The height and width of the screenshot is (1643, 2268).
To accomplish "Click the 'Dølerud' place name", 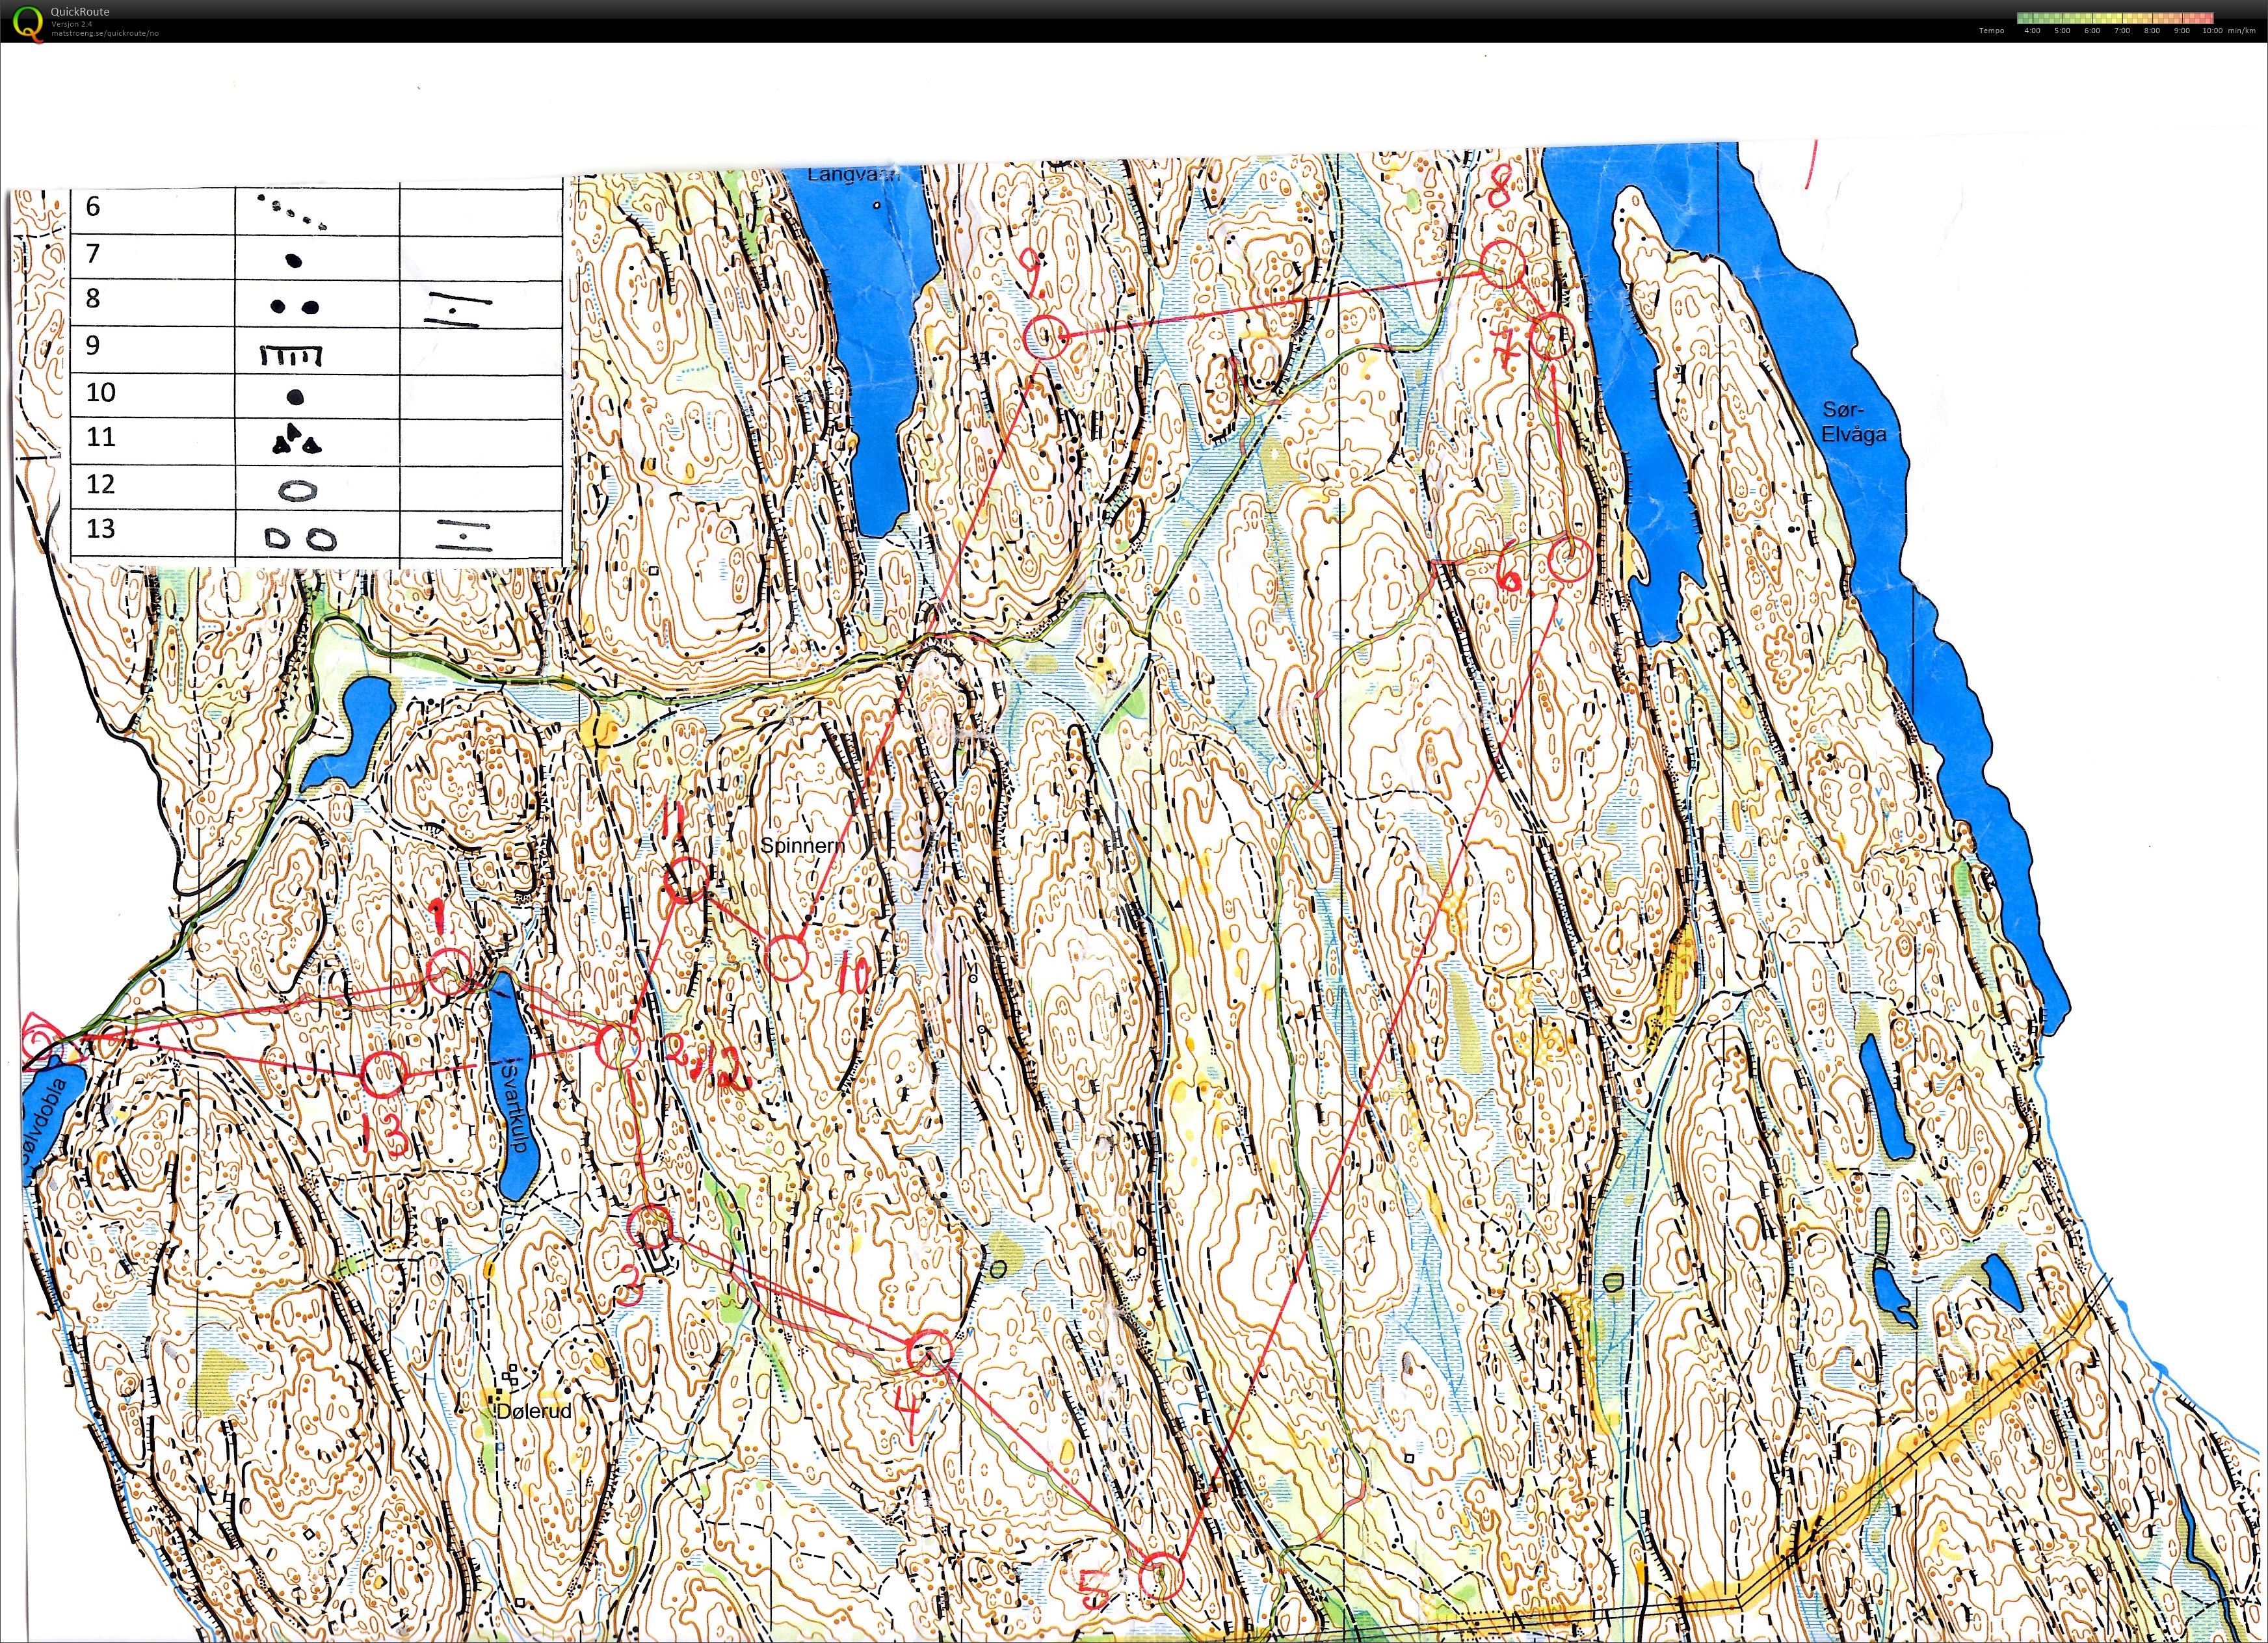I will pyautogui.click(x=534, y=1411).
